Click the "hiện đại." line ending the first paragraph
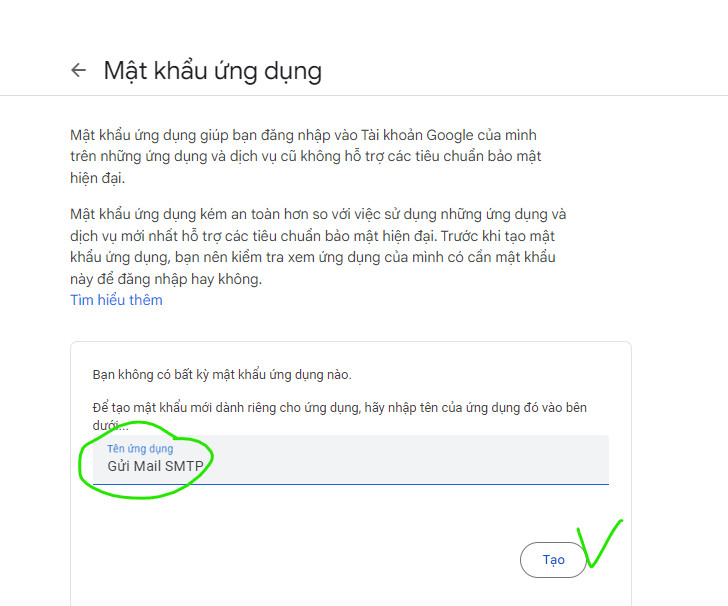This screenshot has height=606, width=728. pyautogui.click(x=98, y=178)
